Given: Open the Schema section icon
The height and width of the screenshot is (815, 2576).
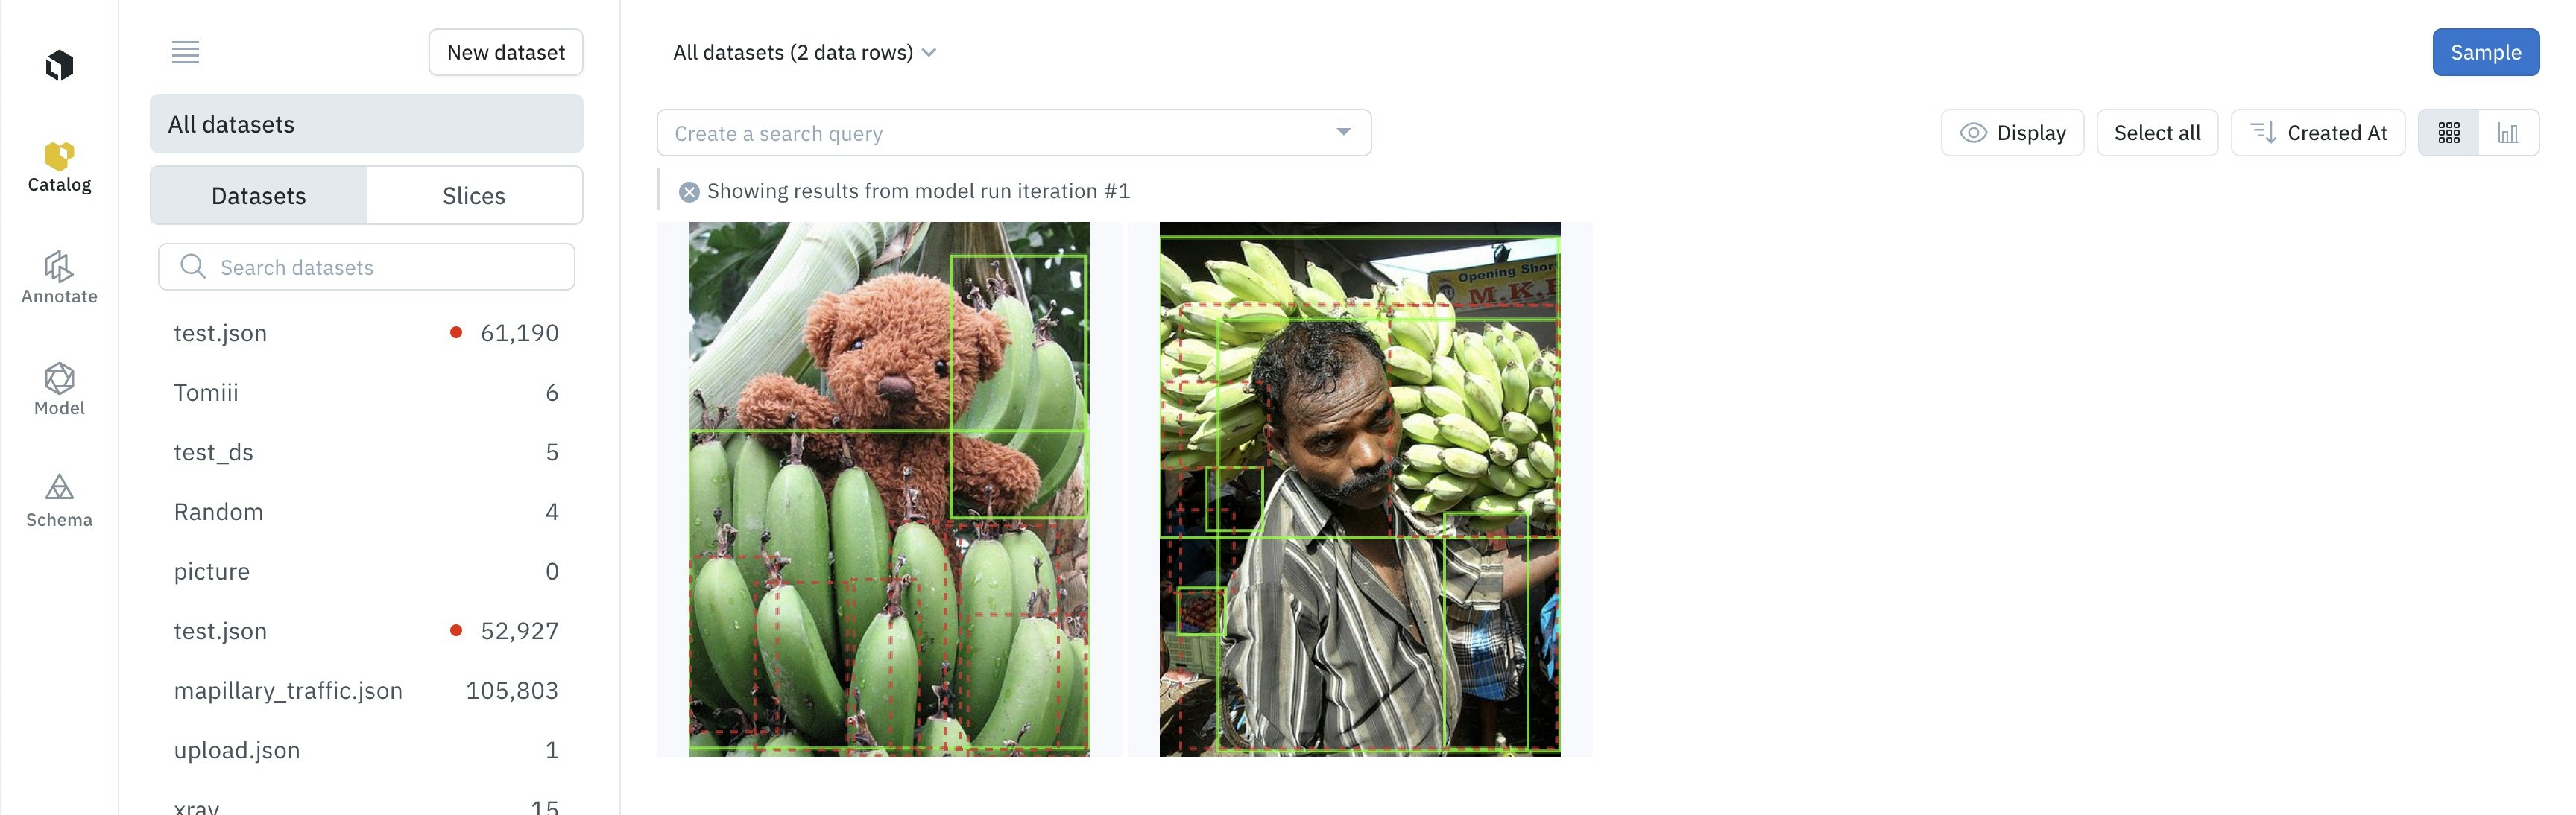Looking at the screenshot, I should click(x=59, y=487).
